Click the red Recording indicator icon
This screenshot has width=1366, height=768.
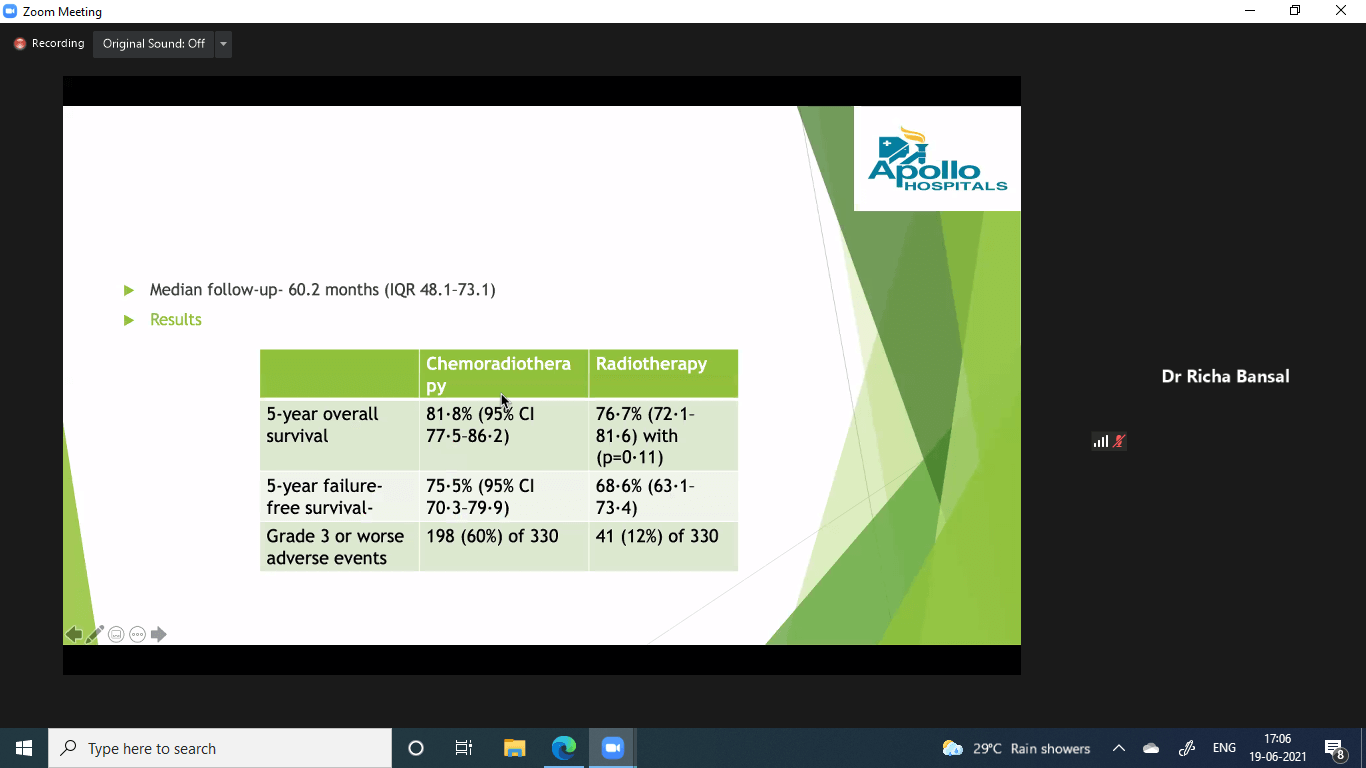pyautogui.click(x=19, y=44)
